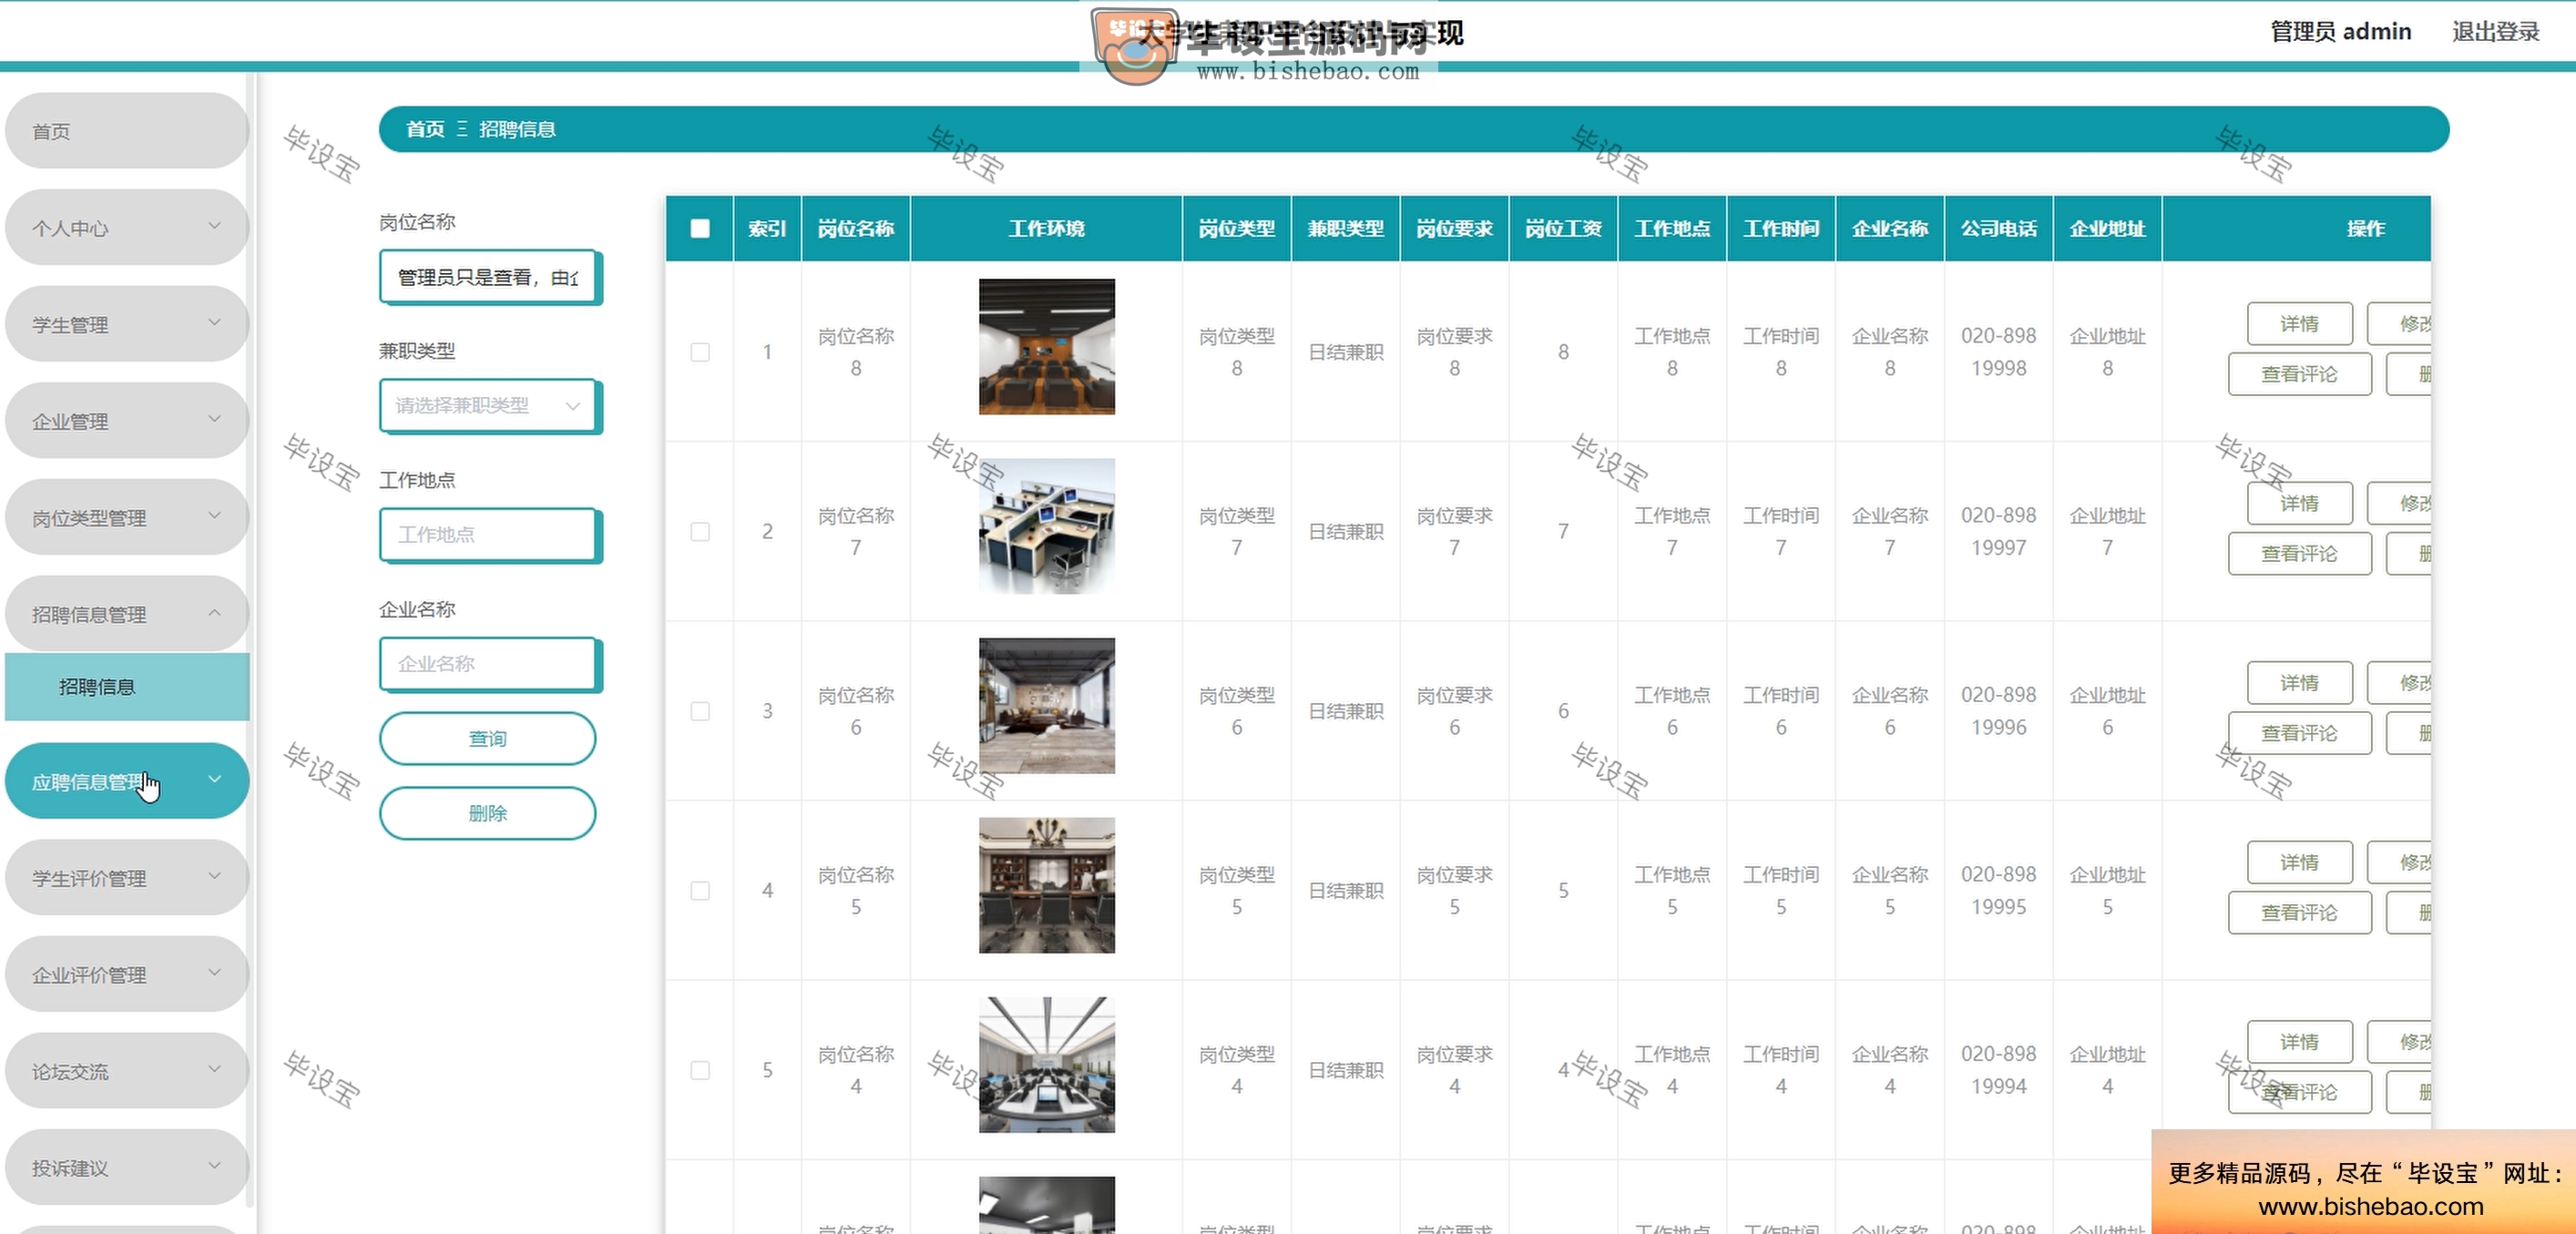This screenshot has width=2576, height=1234.
Task: Expand the 学生评价管理 sidebar menu
Action: click(127, 877)
